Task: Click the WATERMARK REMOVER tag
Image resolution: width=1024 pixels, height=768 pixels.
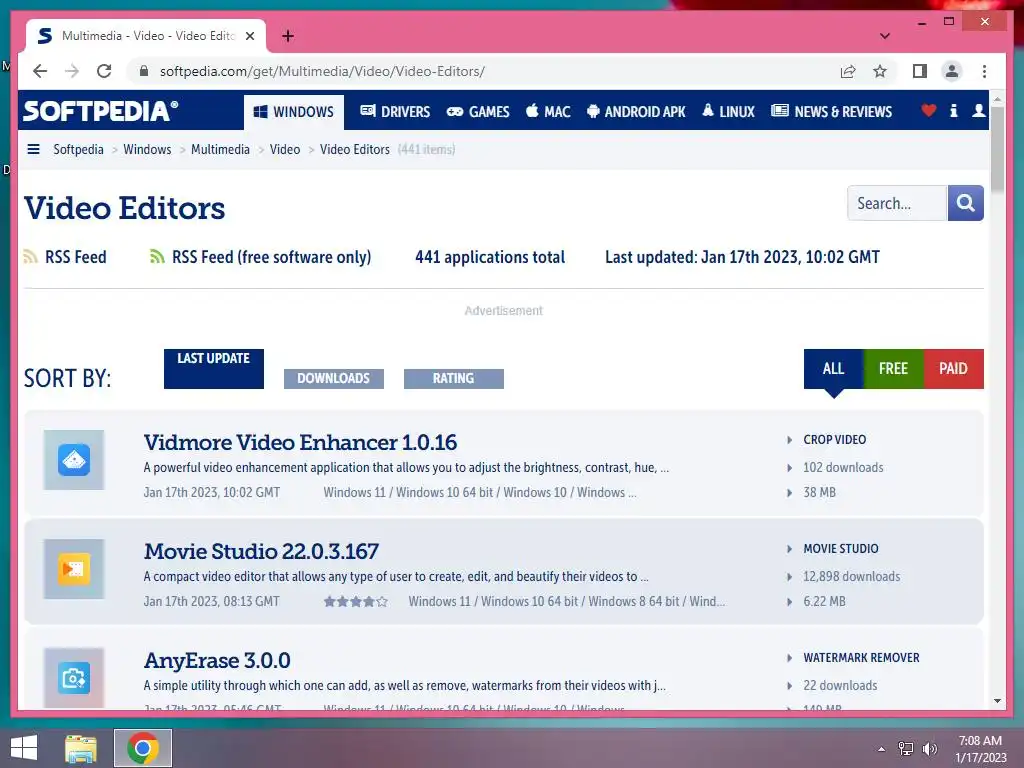Action: [x=861, y=658]
